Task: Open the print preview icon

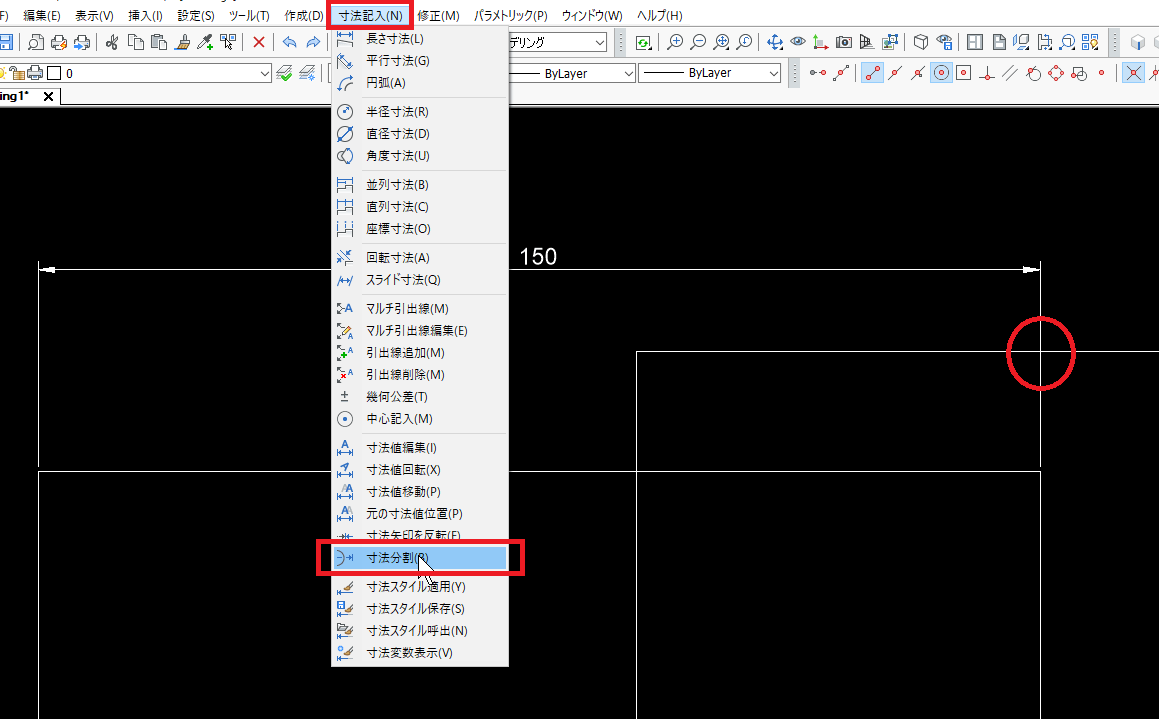Action: click(35, 42)
